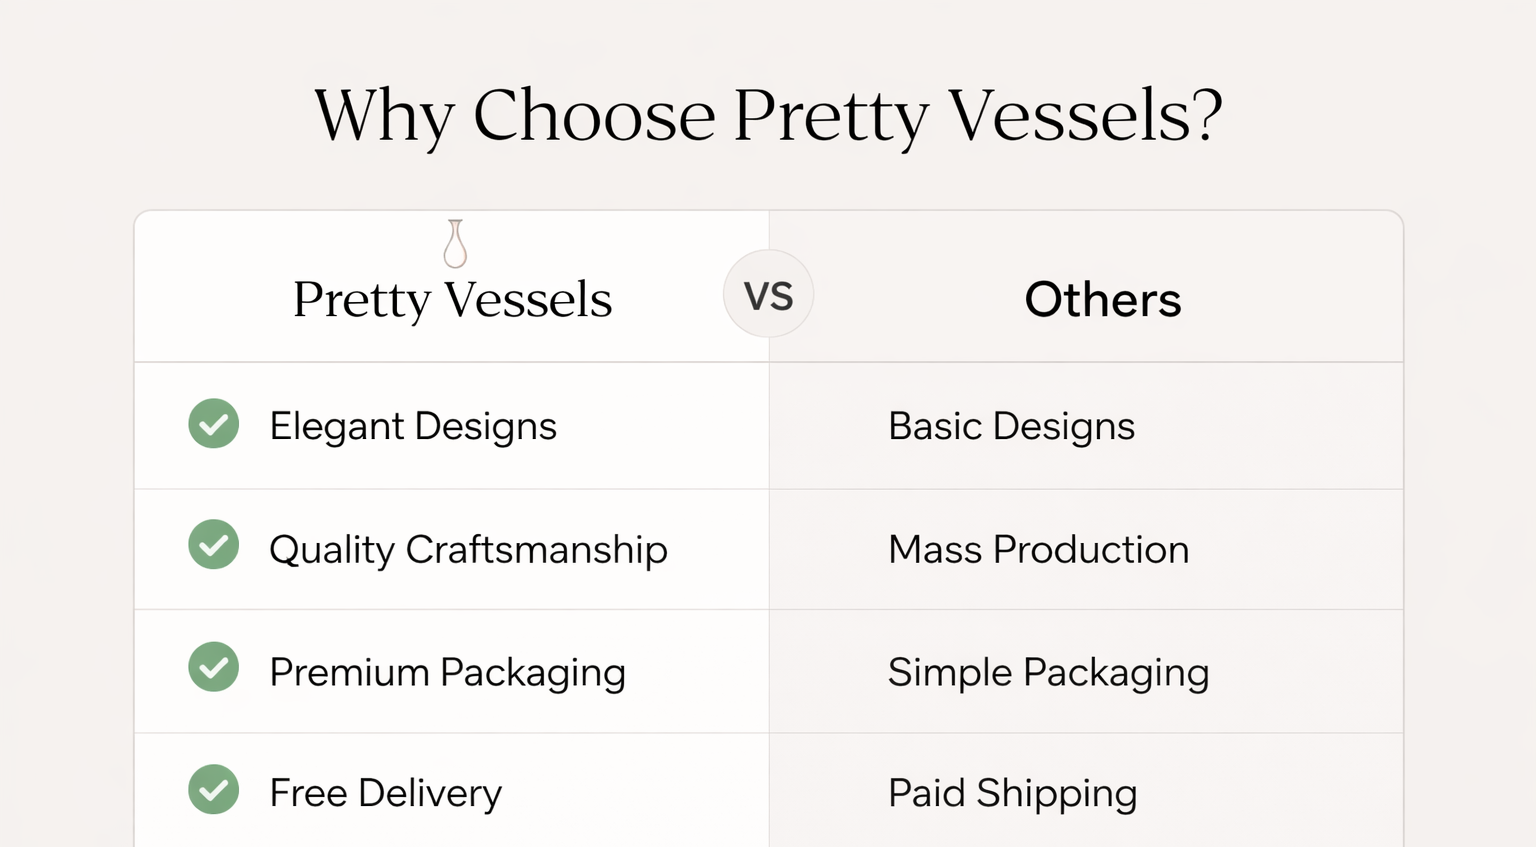Screen dimensions: 1536x847
Task: Select the 'Why Choose Pretty Vessels?' heading
Action: coord(768,116)
